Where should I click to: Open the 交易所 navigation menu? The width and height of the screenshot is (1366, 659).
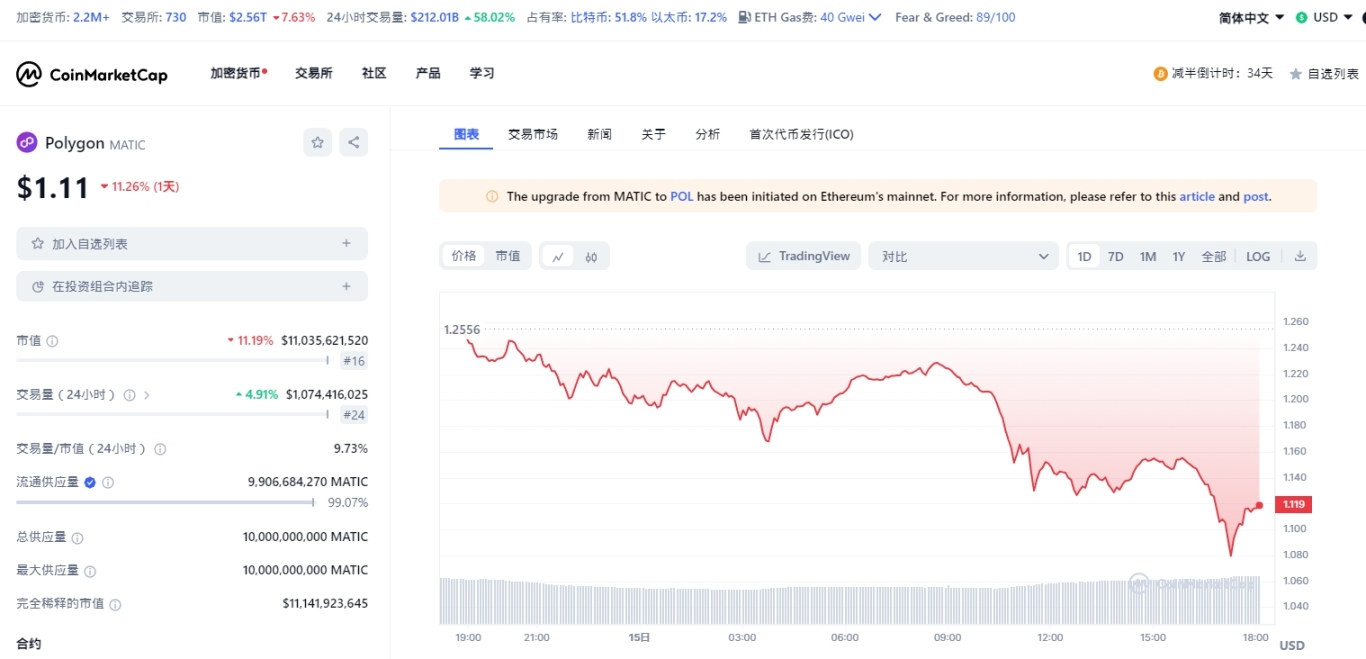(x=314, y=73)
